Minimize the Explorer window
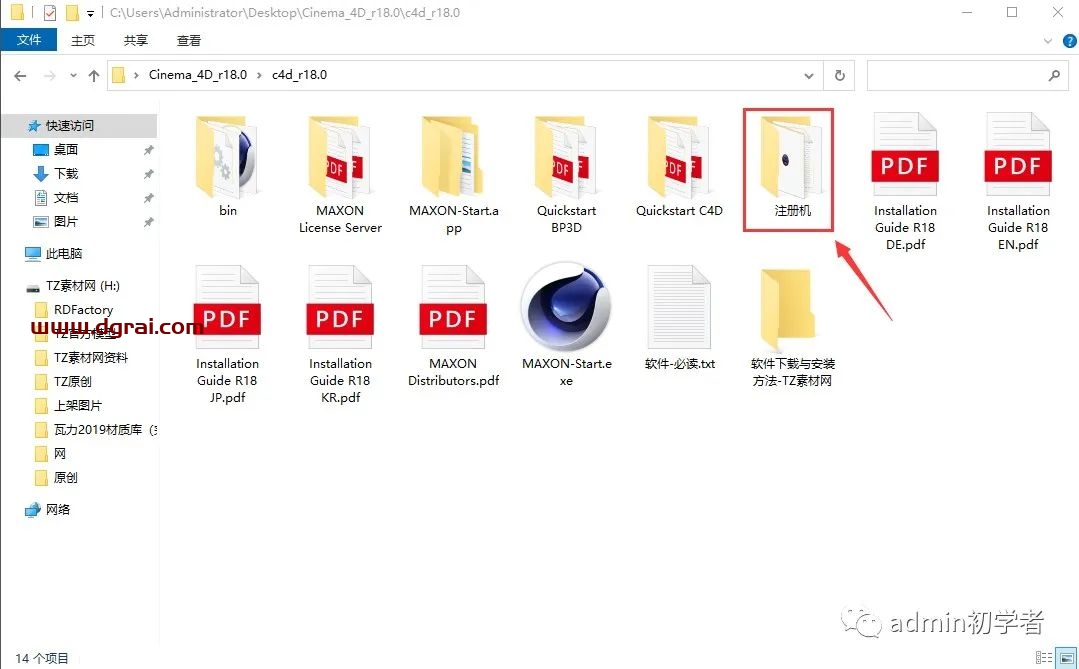This screenshot has height=669, width=1079. tap(968, 12)
